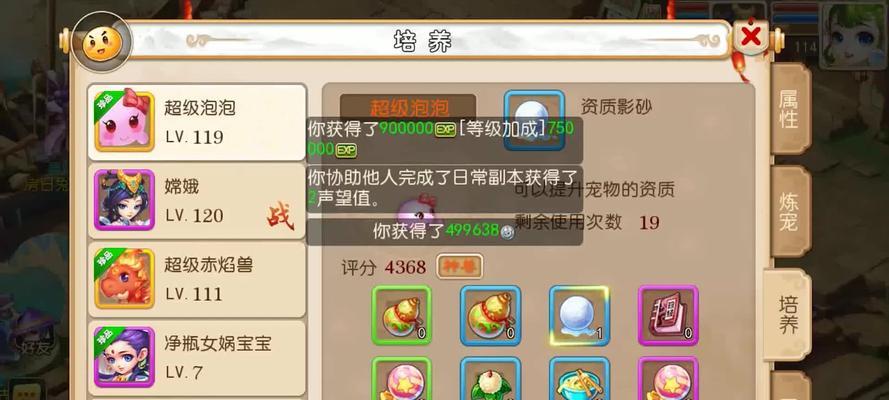Open the 培养 side tab
Image resolution: width=889 pixels, height=400 pixels.
(x=788, y=315)
